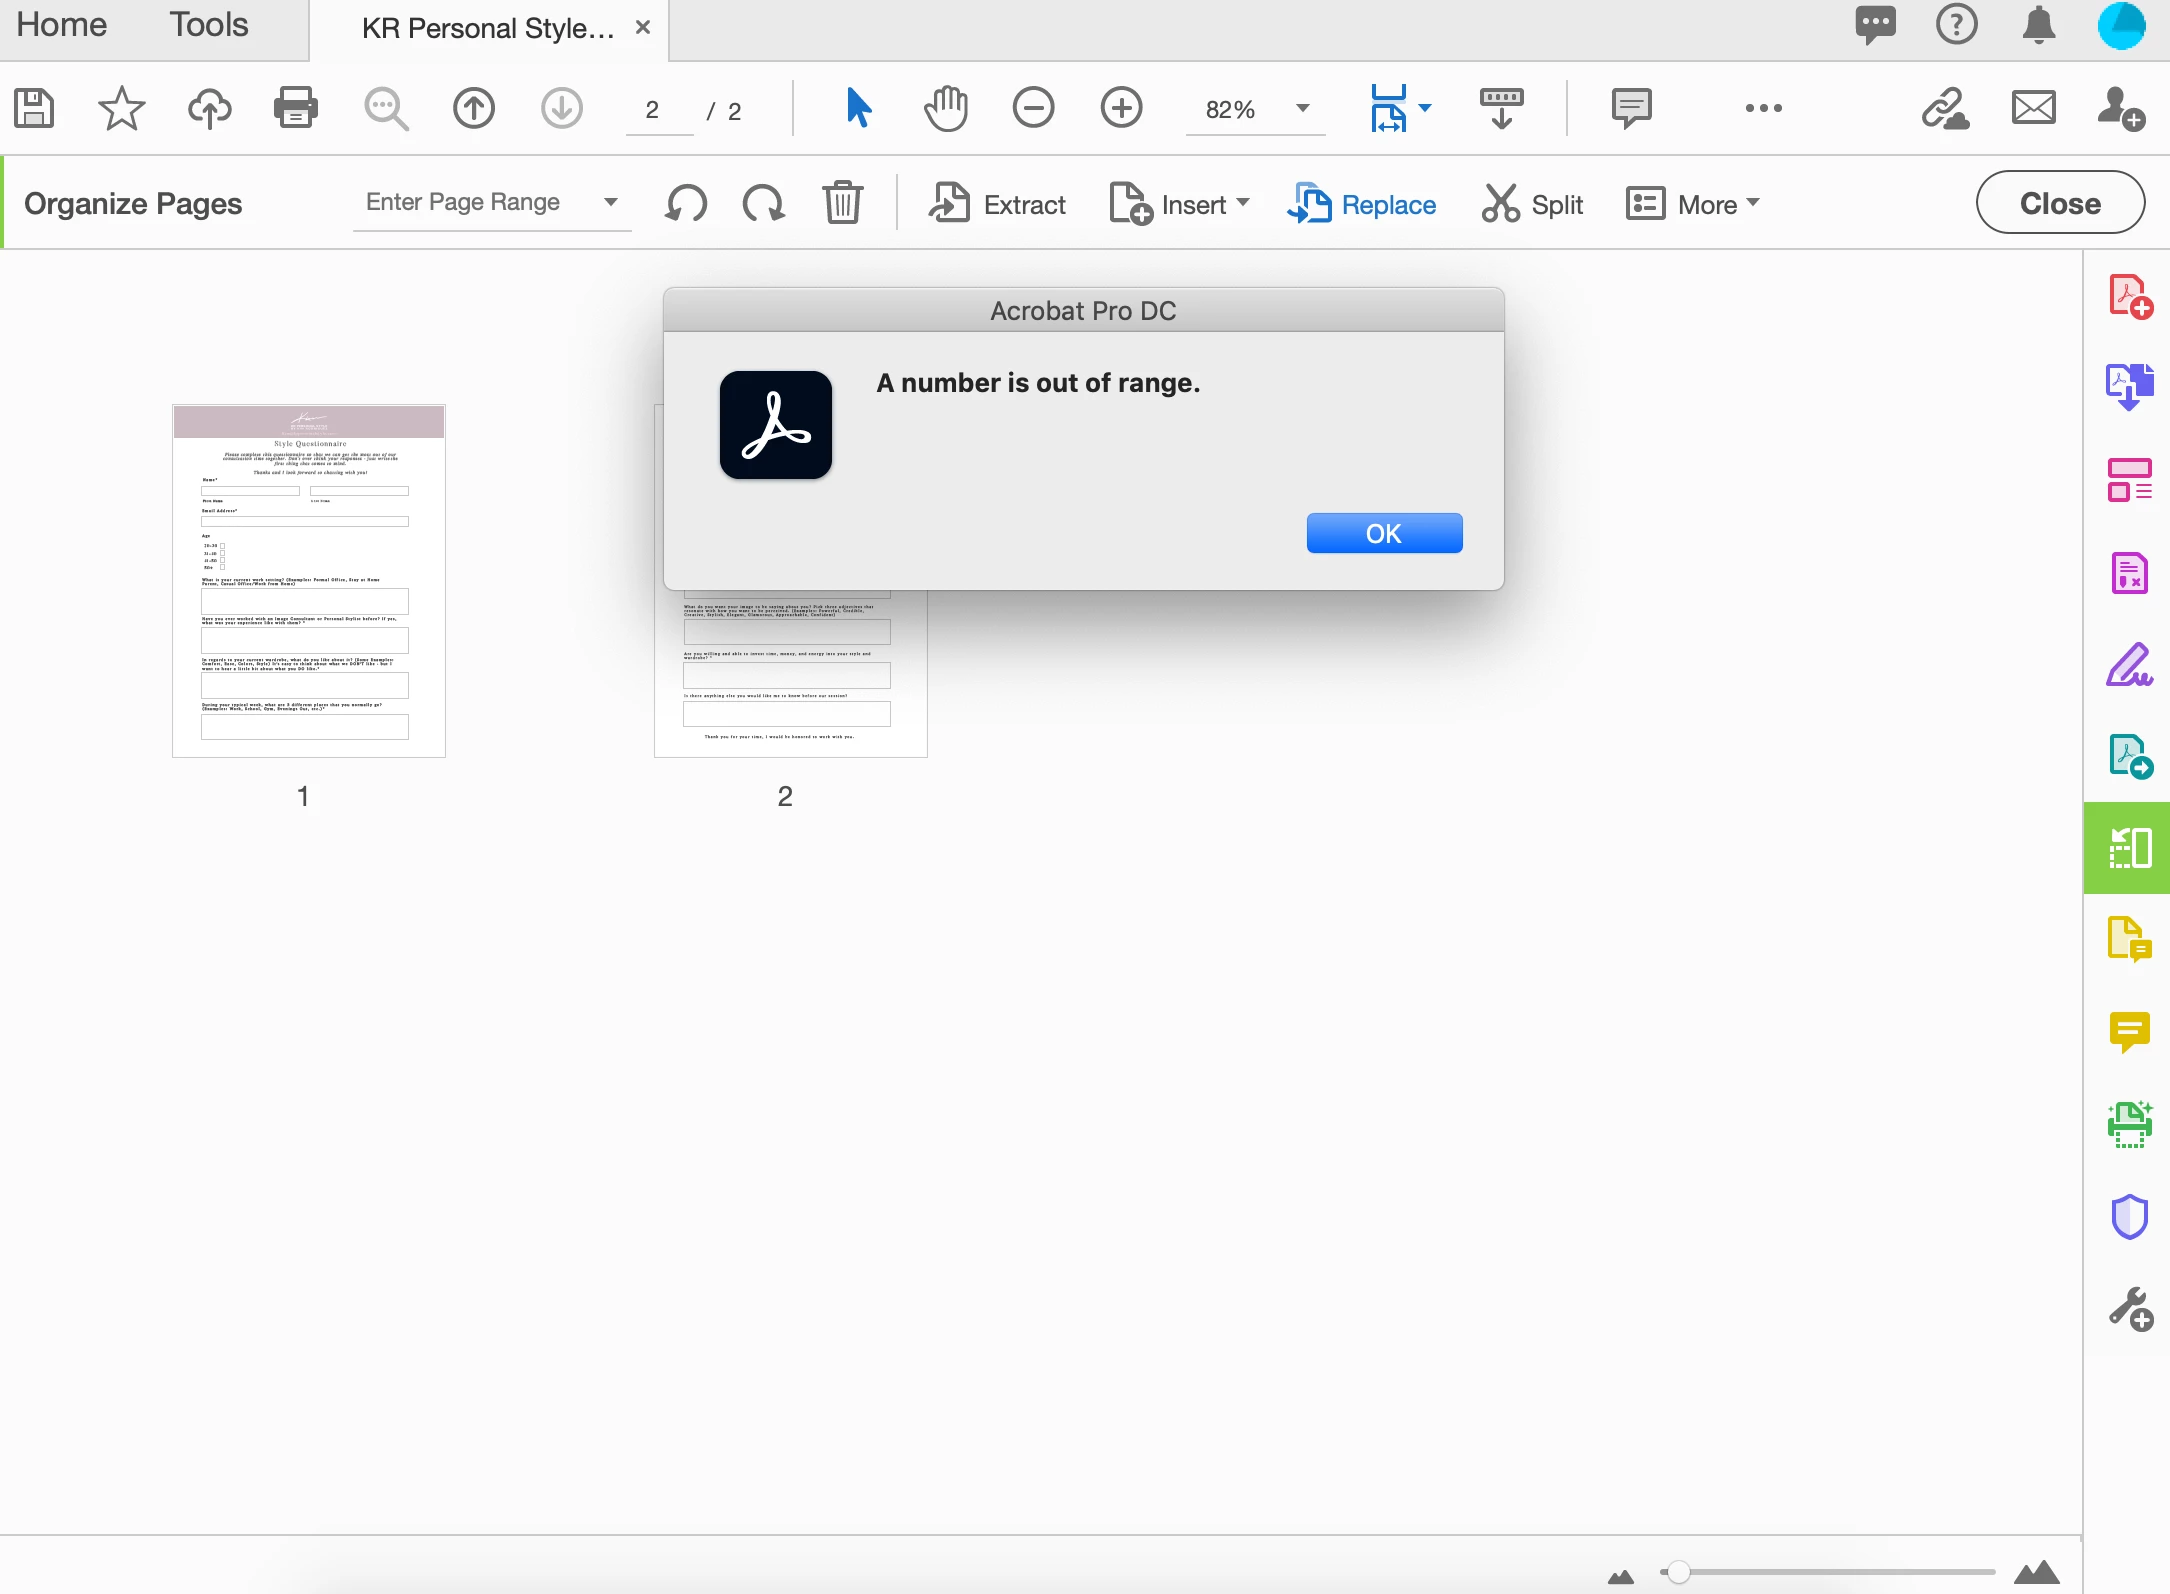
Task: Rotate pages counterclockwise
Action: (686, 204)
